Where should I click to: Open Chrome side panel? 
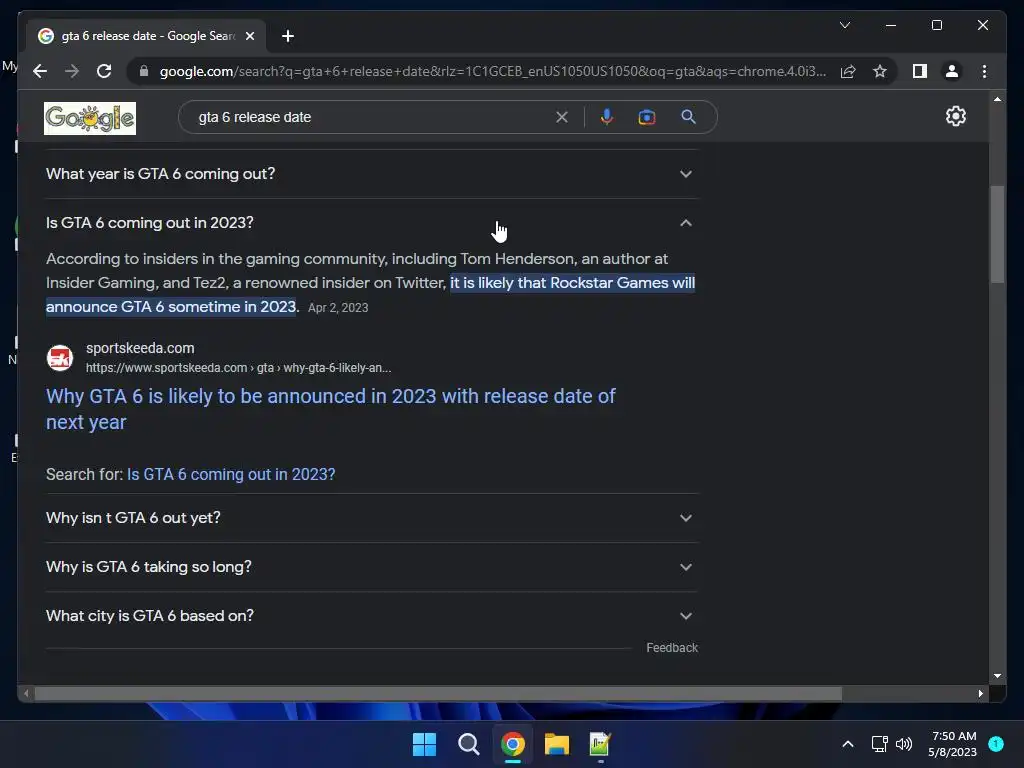pos(920,71)
